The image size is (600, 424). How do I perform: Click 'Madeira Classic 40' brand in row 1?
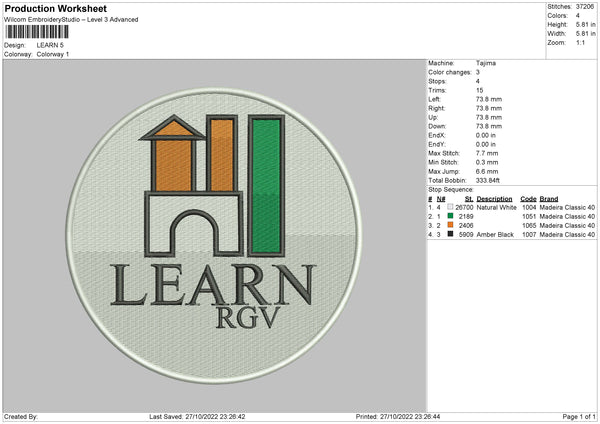coord(567,207)
